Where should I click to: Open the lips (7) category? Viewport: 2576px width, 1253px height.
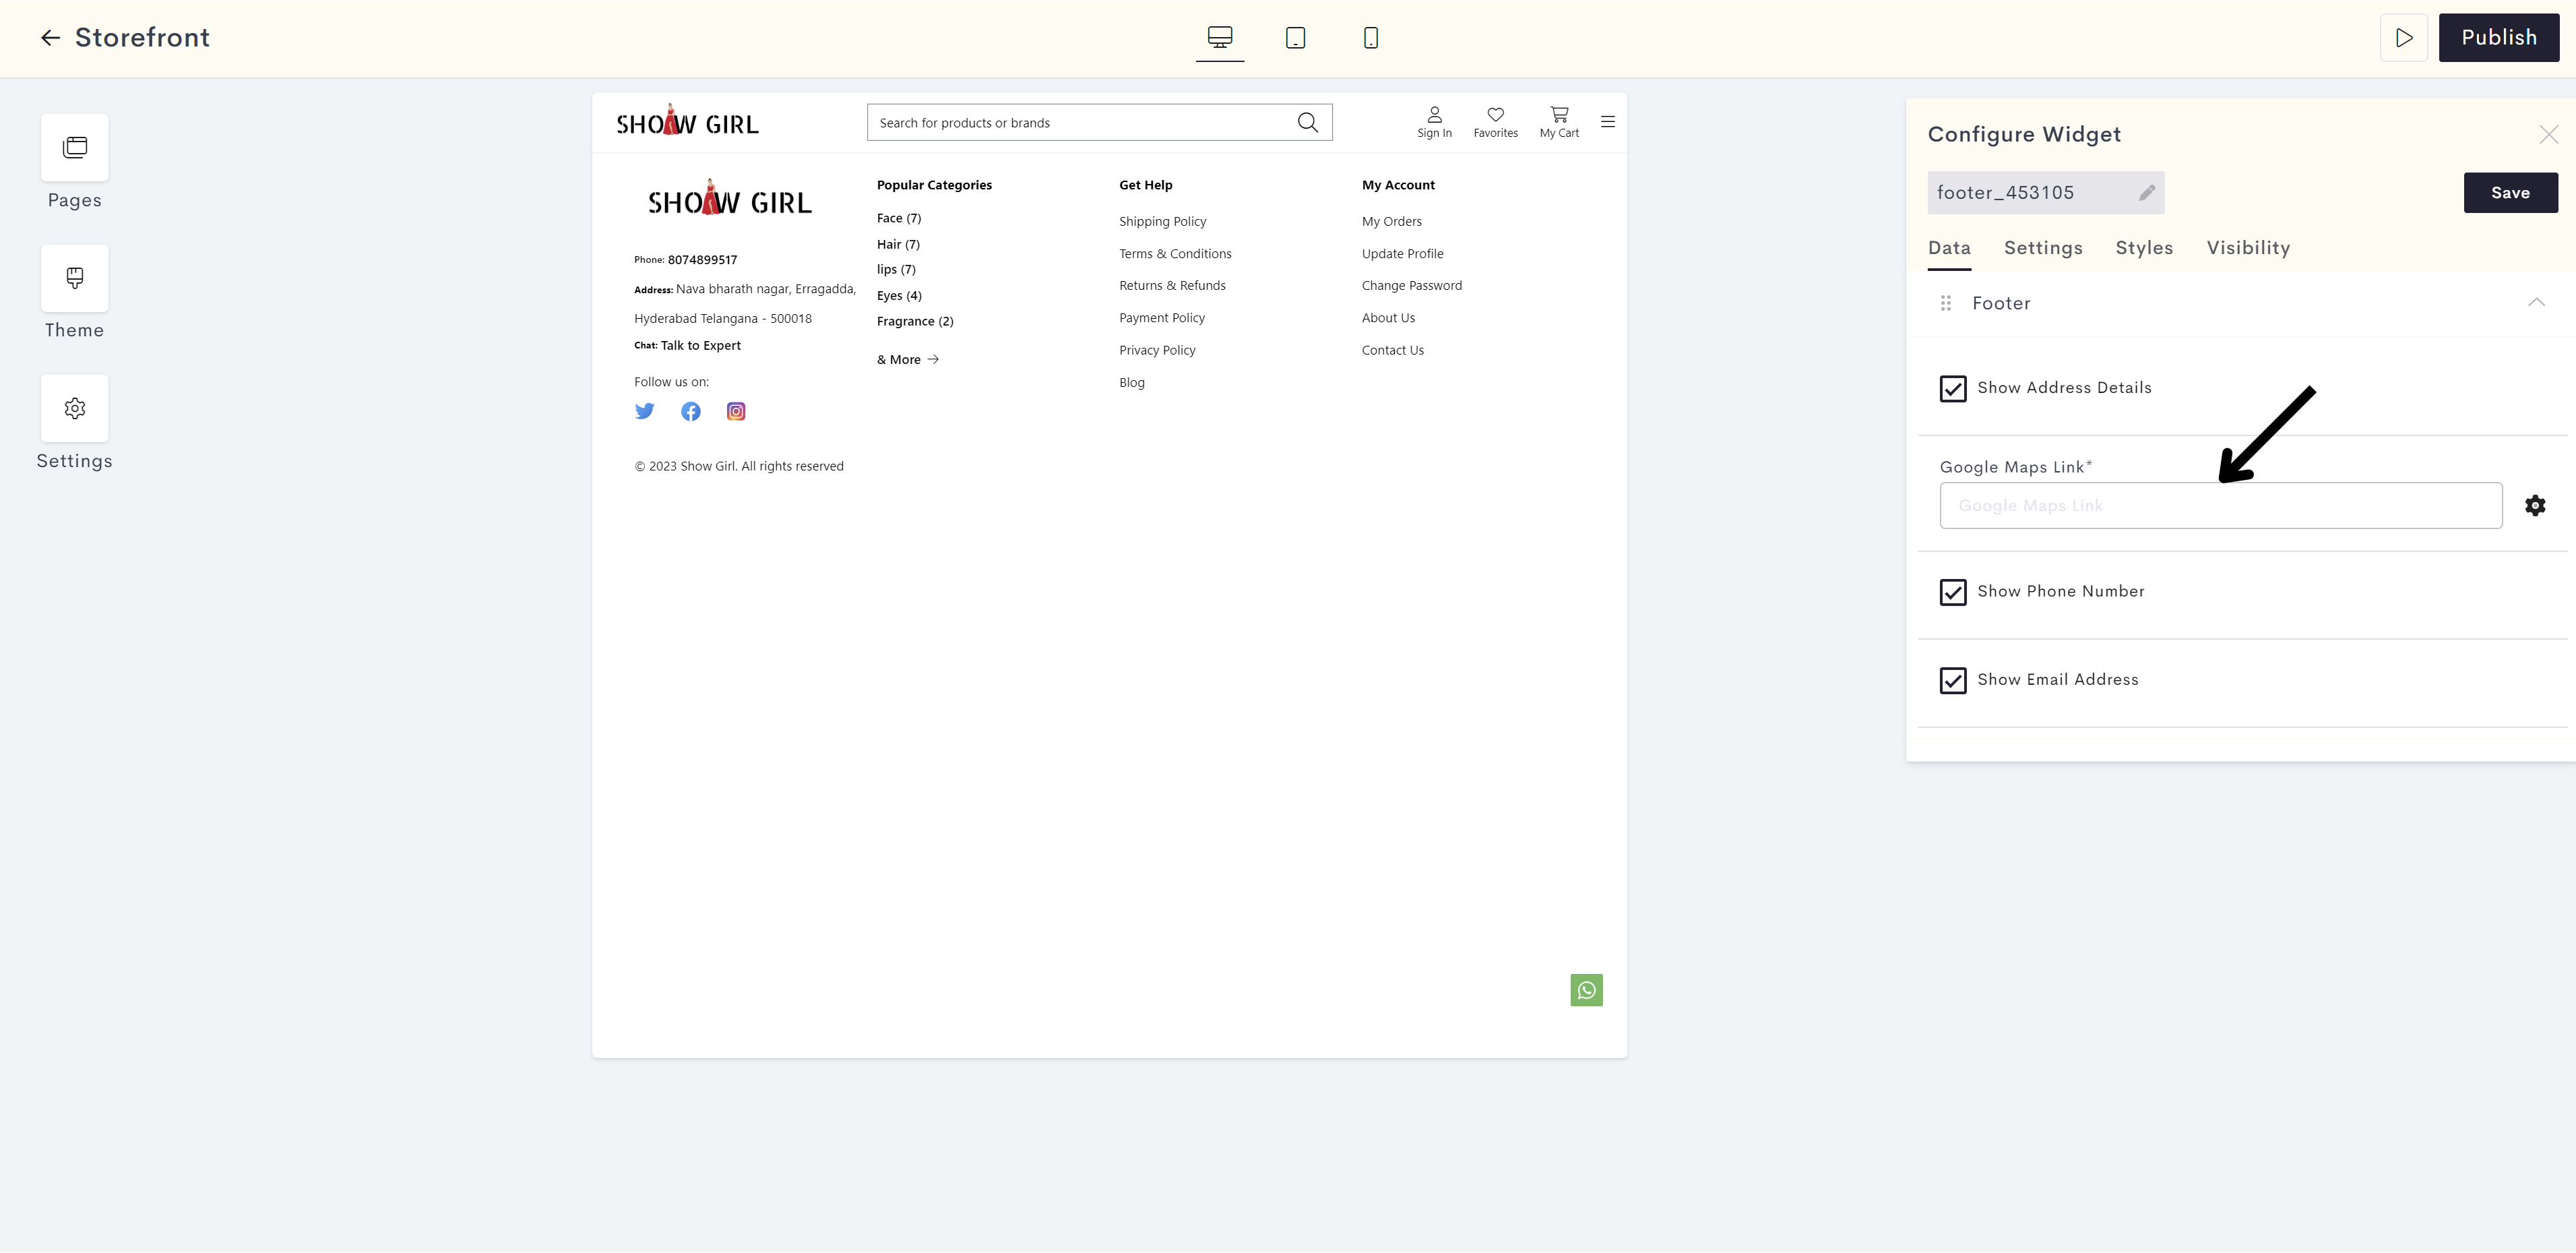pyautogui.click(x=896, y=270)
